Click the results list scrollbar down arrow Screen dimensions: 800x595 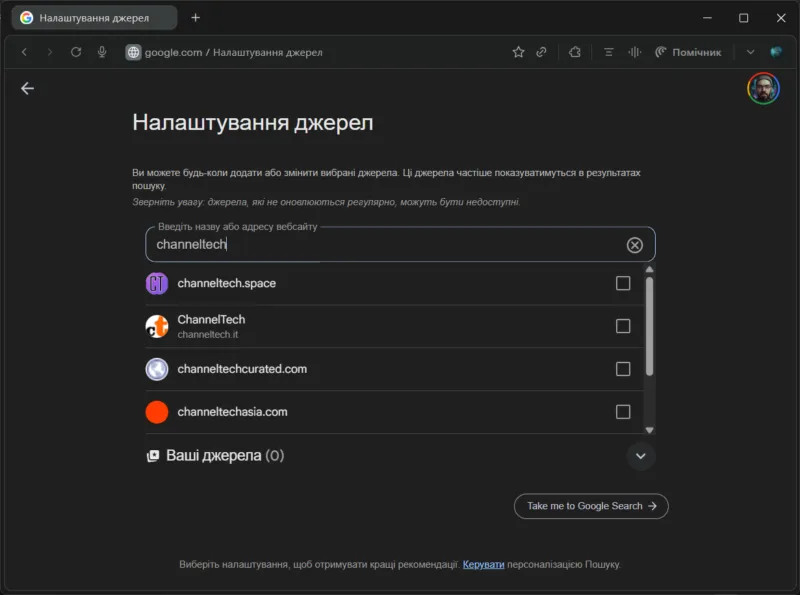(649, 430)
